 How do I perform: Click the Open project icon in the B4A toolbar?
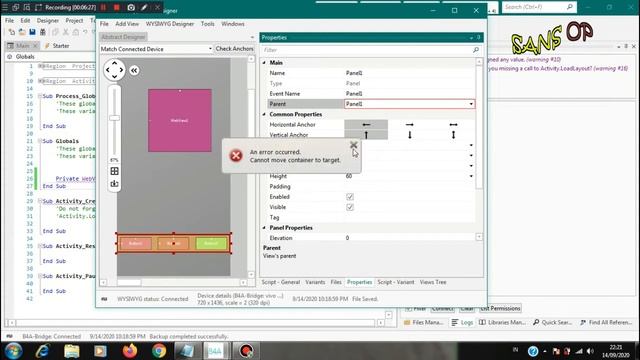22,32
